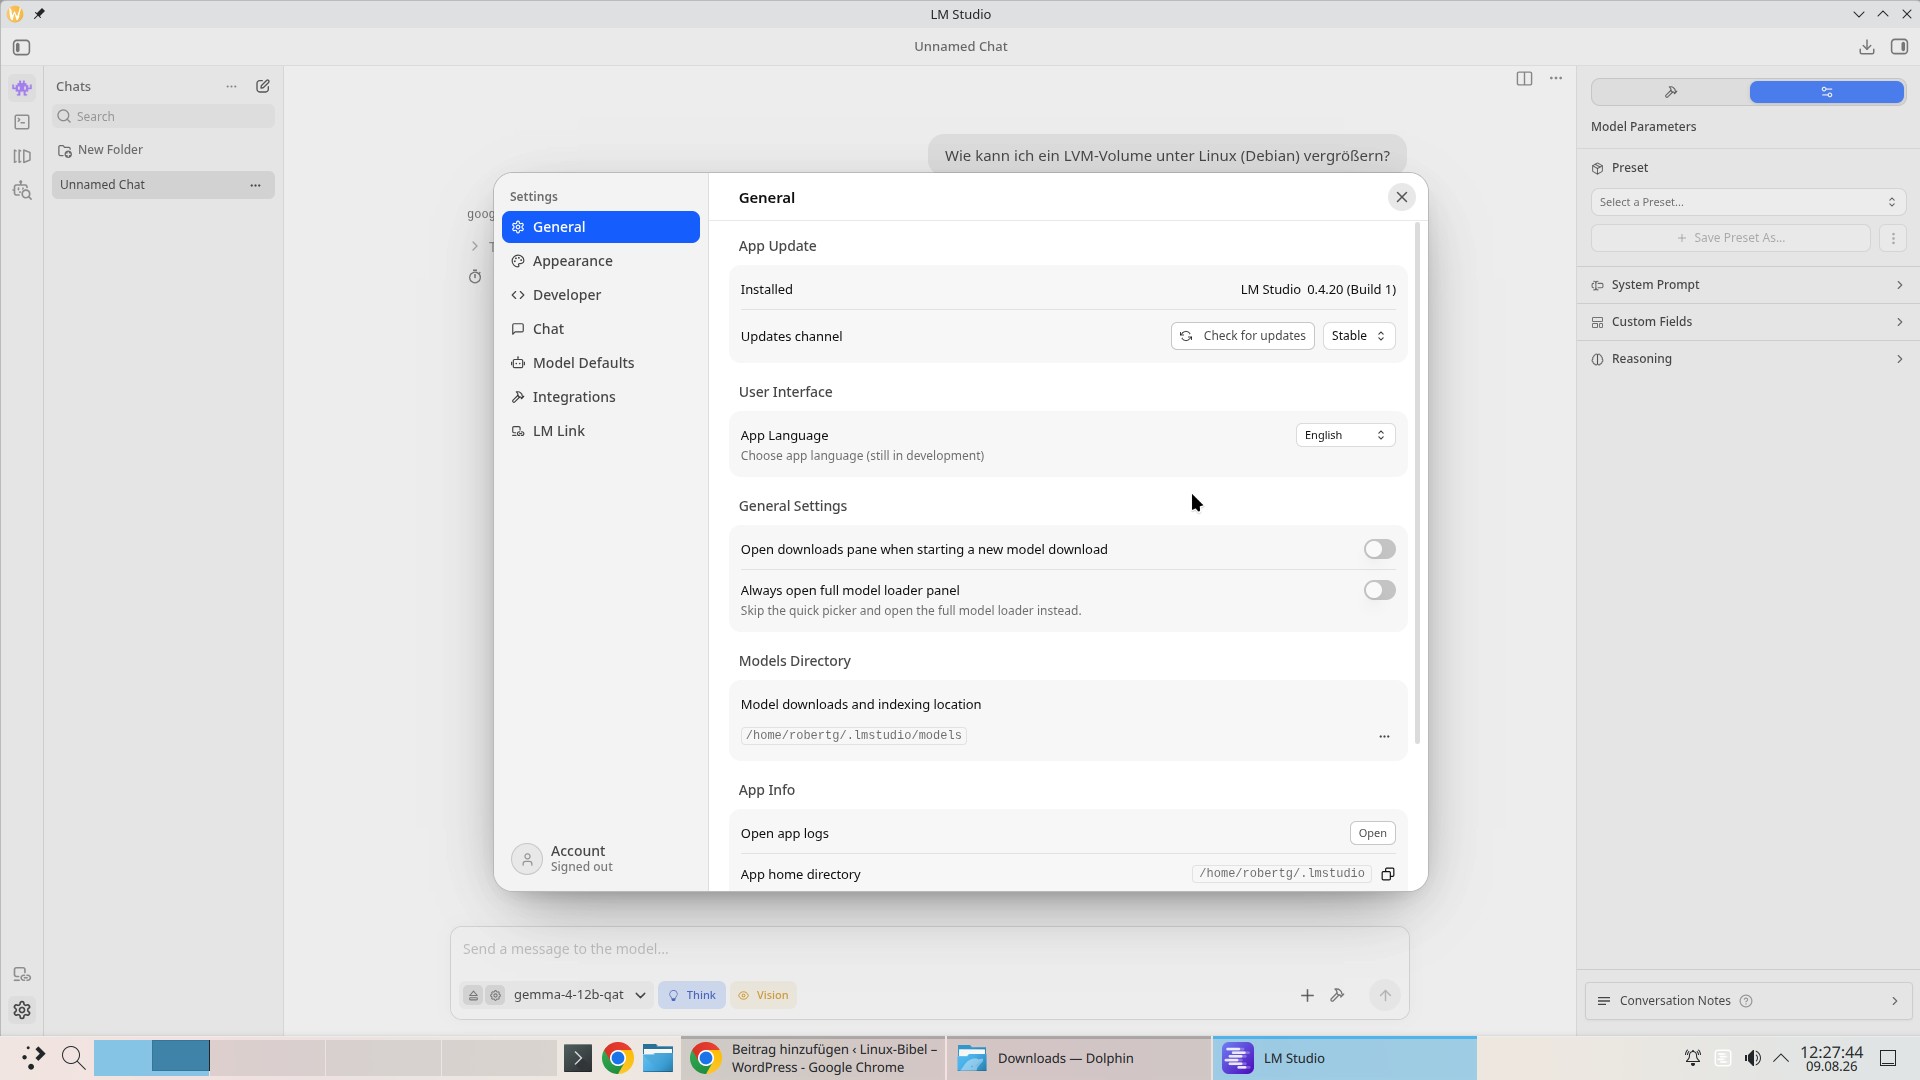Screen dimensions: 1920x1080
Task: Open the Discover model search icon
Action: 21,190
